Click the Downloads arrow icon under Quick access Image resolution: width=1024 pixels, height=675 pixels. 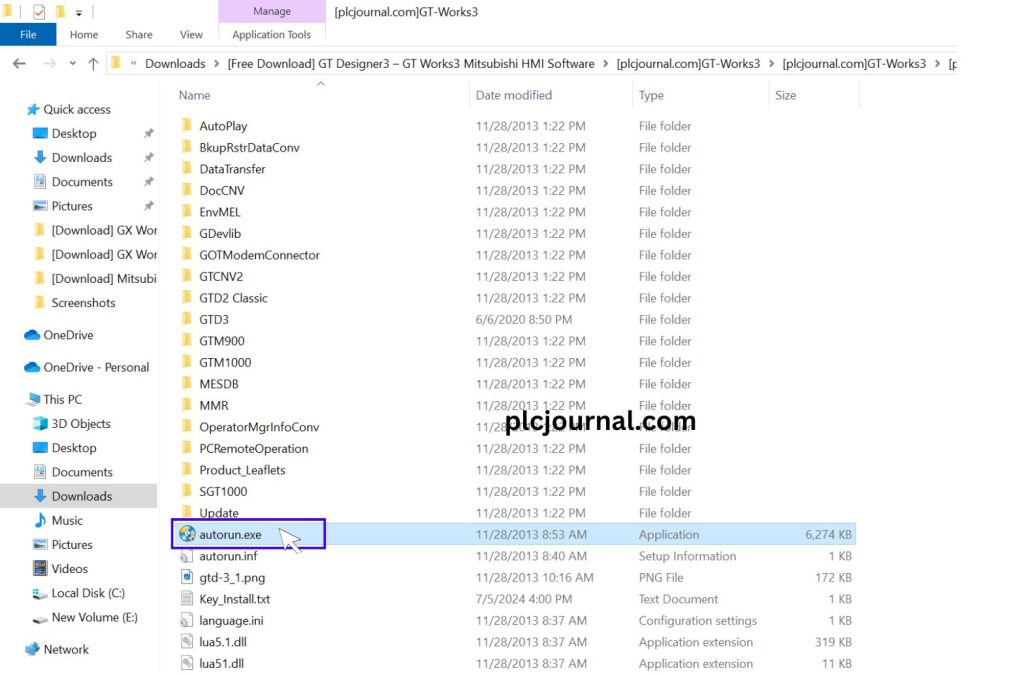tap(40, 157)
